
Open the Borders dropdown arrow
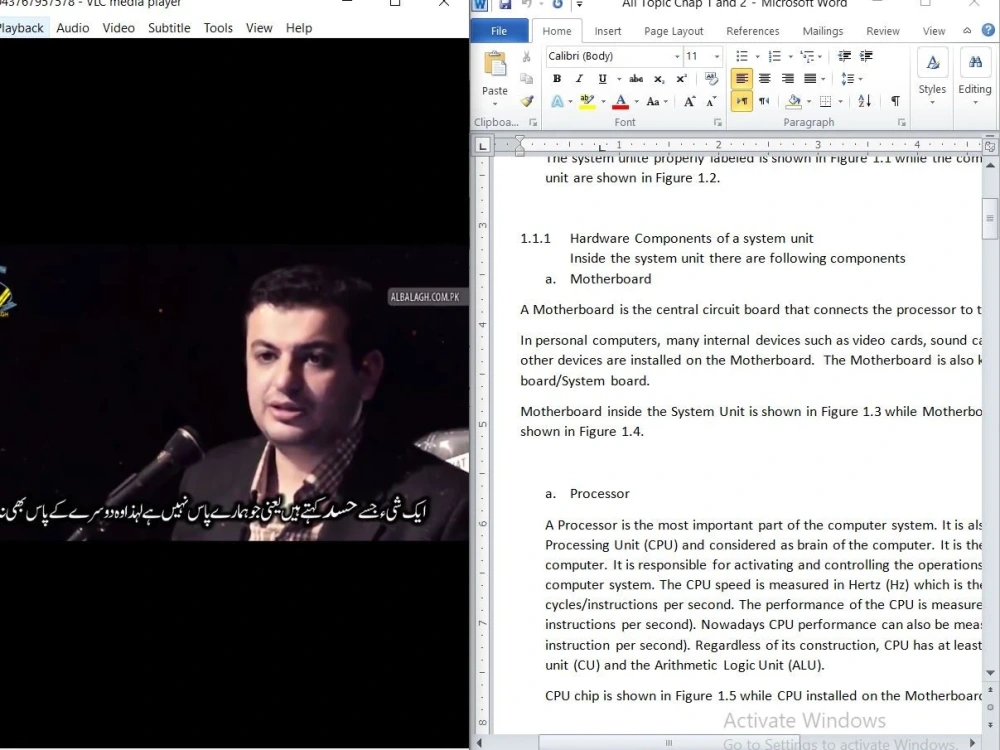pyautogui.click(x=840, y=101)
